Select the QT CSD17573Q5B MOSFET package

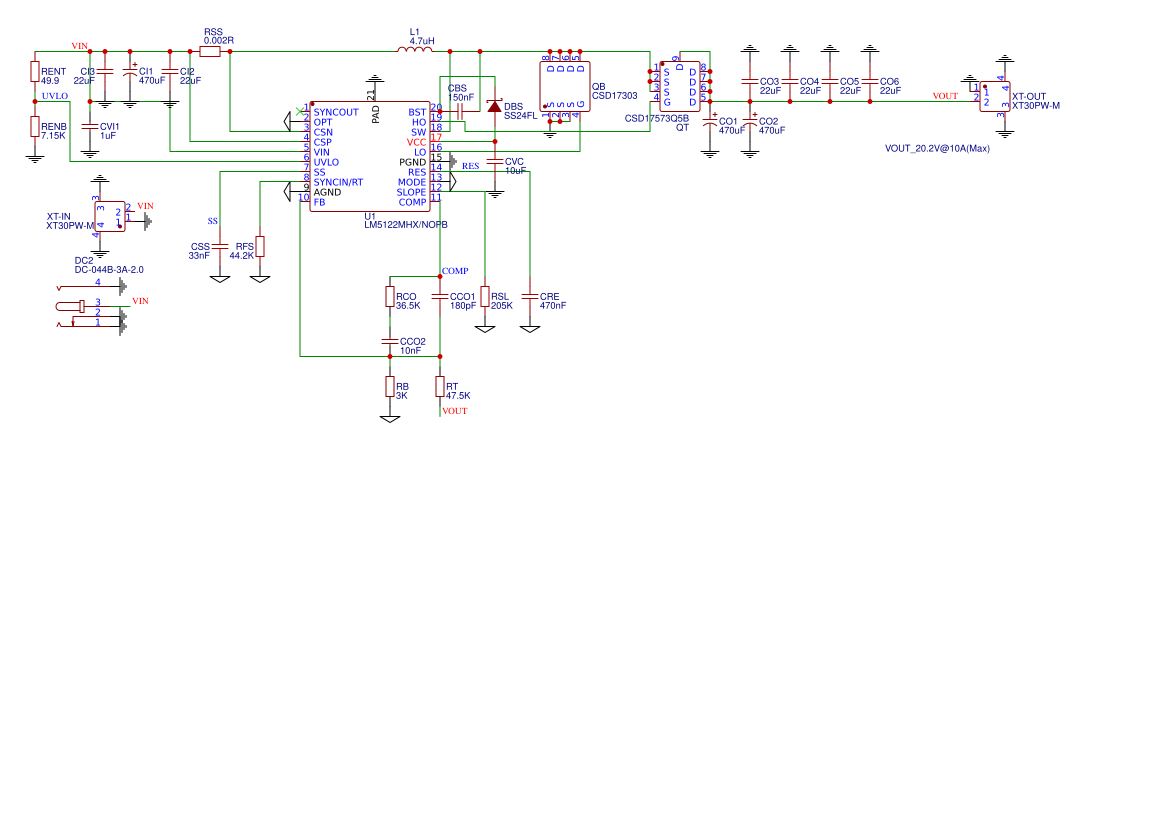click(x=680, y=86)
